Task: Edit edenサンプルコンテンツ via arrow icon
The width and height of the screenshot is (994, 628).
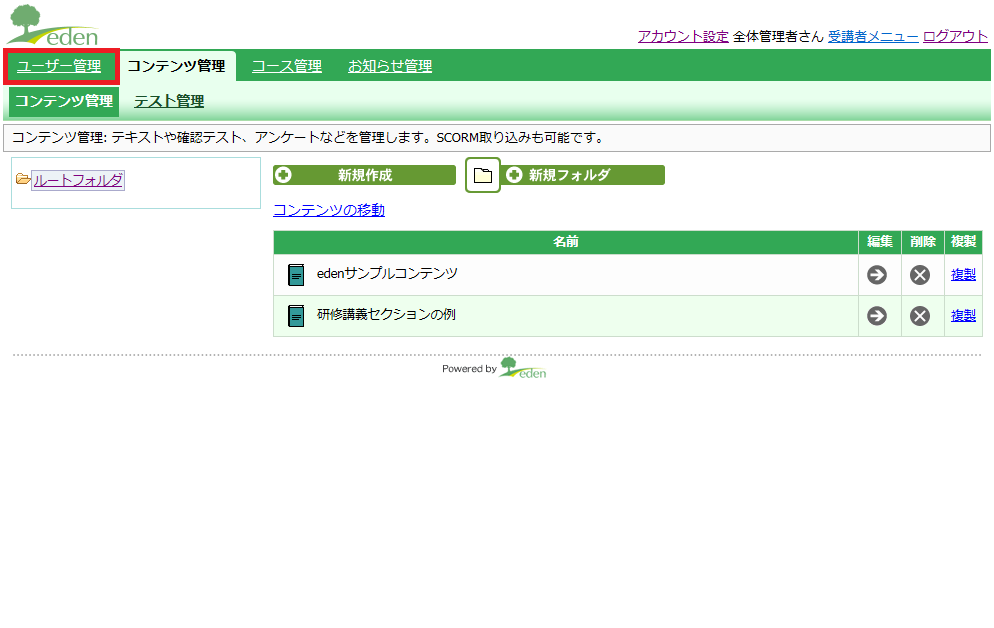Action: point(877,275)
